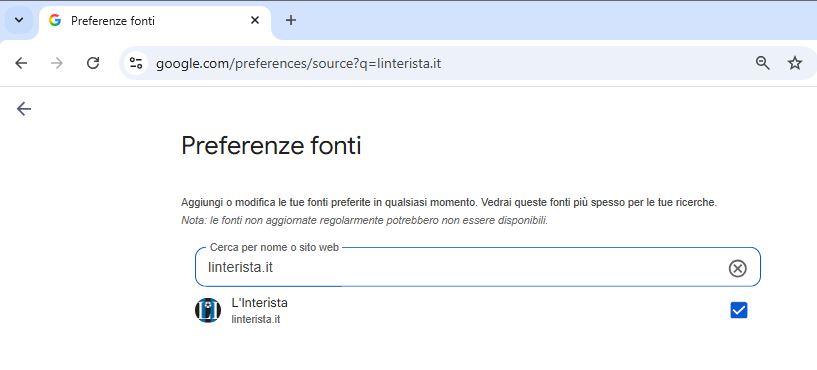Screen dimensions: 817x370
Task: Bookmark this page with the star
Action: click(x=795, y=63)
